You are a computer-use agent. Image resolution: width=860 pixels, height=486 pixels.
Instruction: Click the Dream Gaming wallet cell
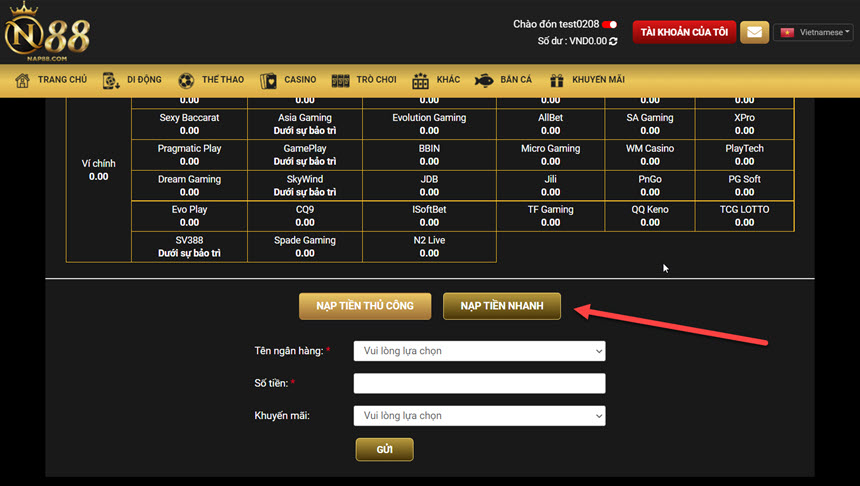pos(189,185)
